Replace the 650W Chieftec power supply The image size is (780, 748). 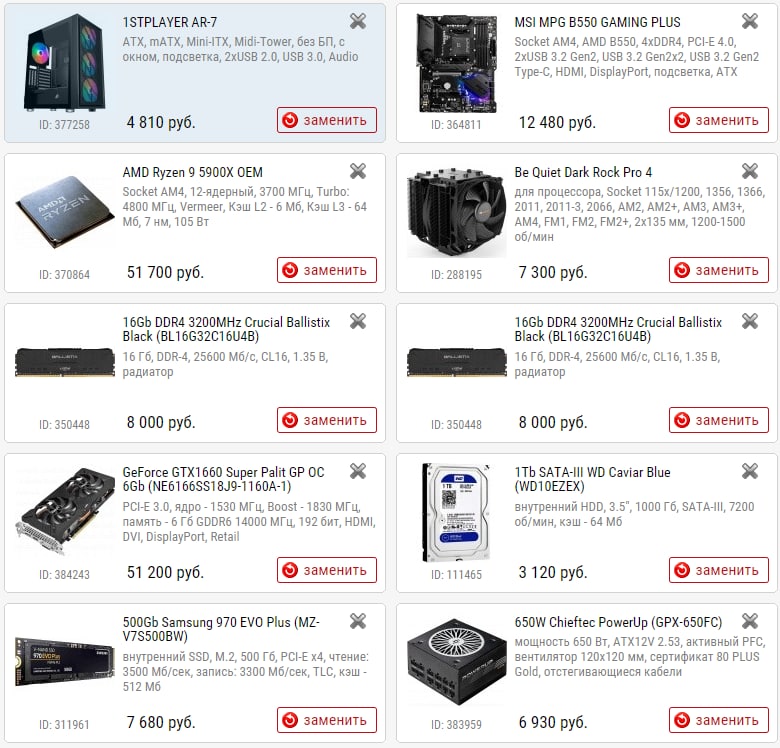tap(719, 720)
